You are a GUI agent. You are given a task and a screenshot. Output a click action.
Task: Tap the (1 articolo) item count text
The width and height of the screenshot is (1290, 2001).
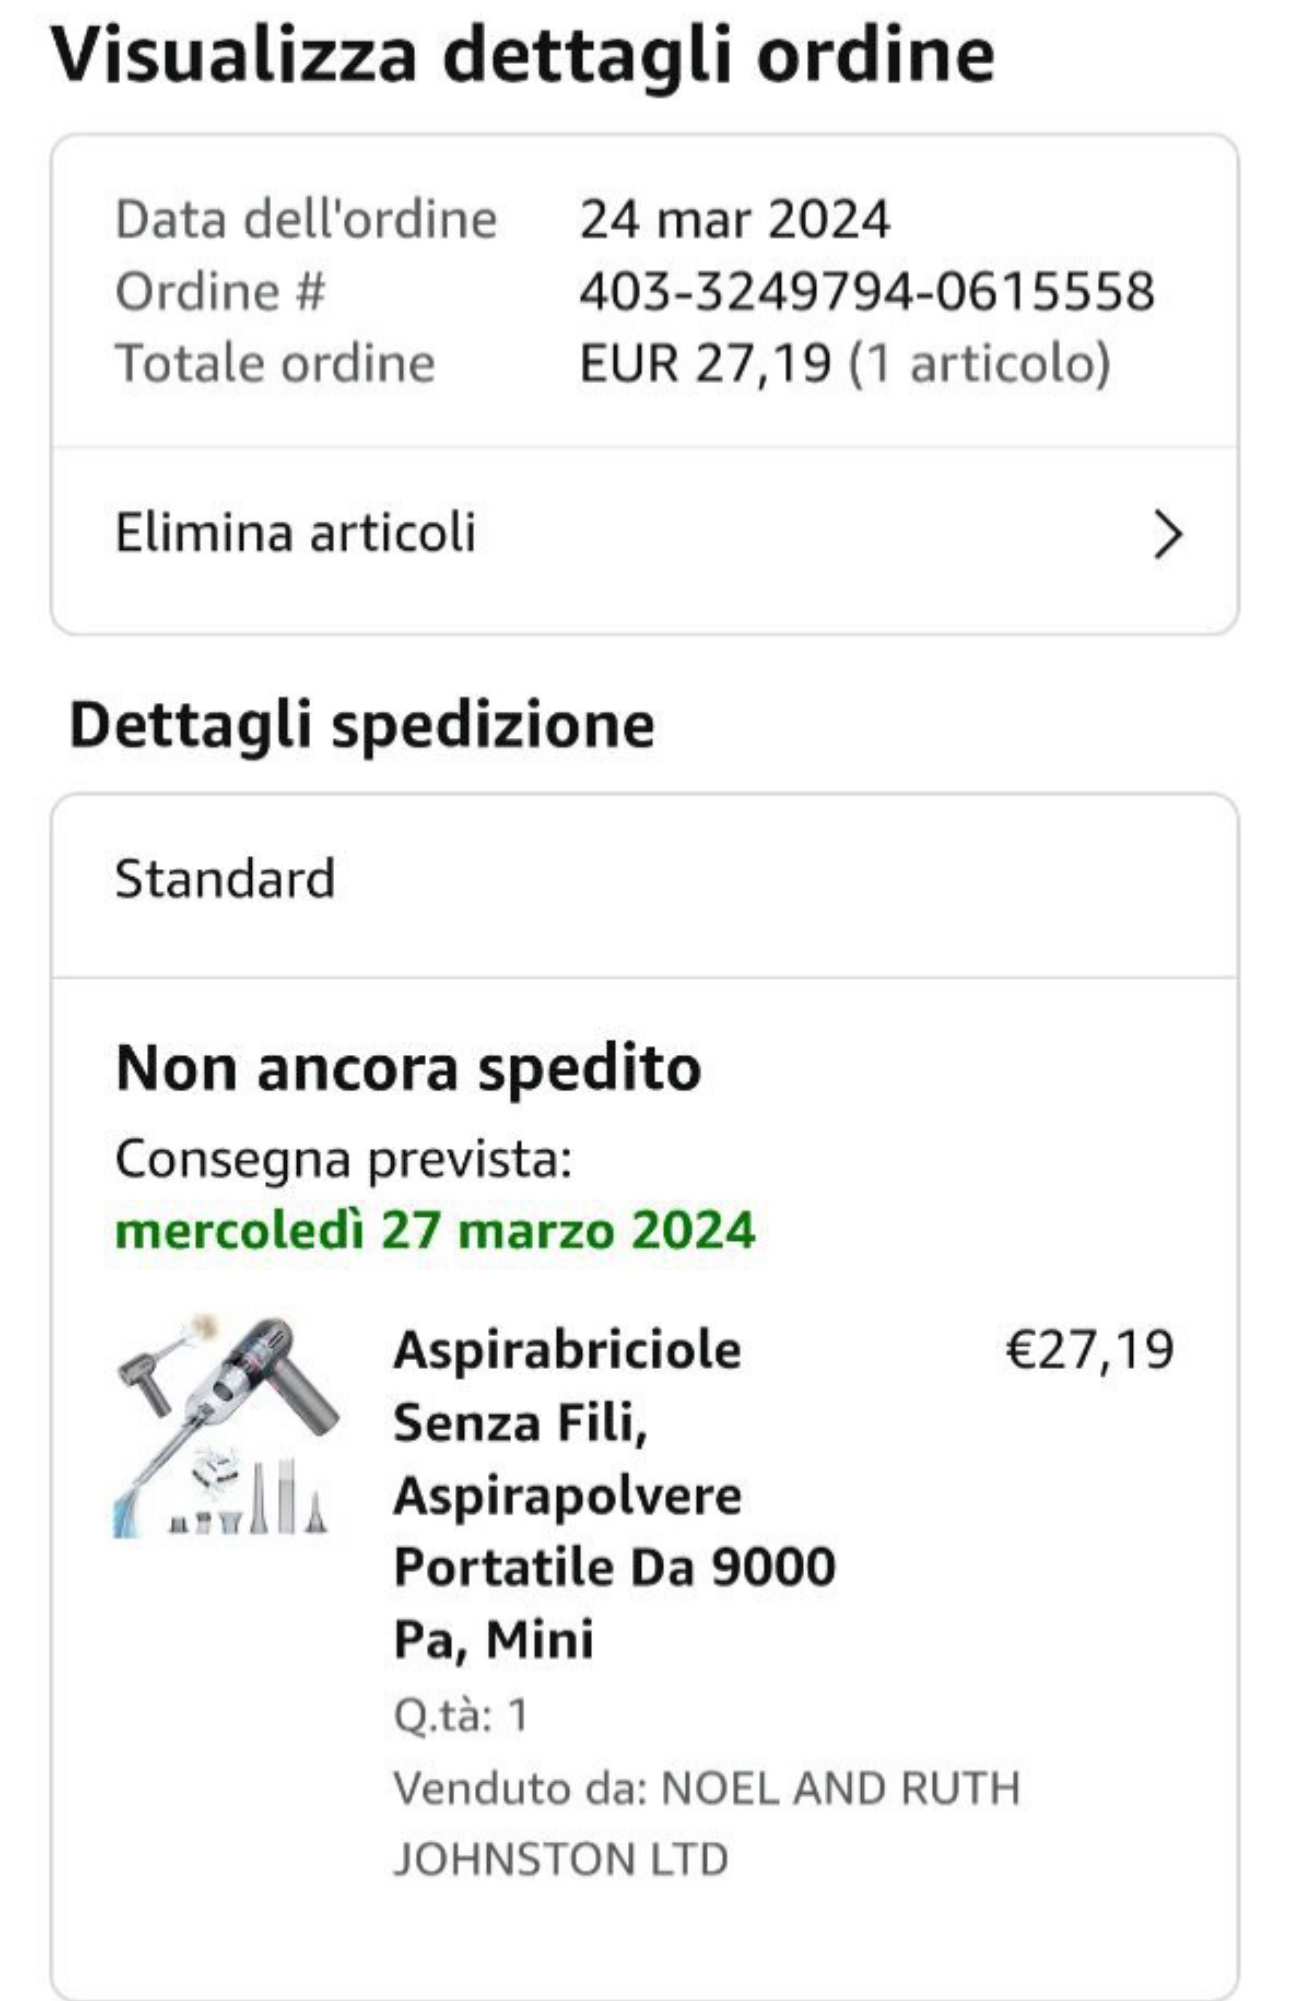tap(979, 362)
